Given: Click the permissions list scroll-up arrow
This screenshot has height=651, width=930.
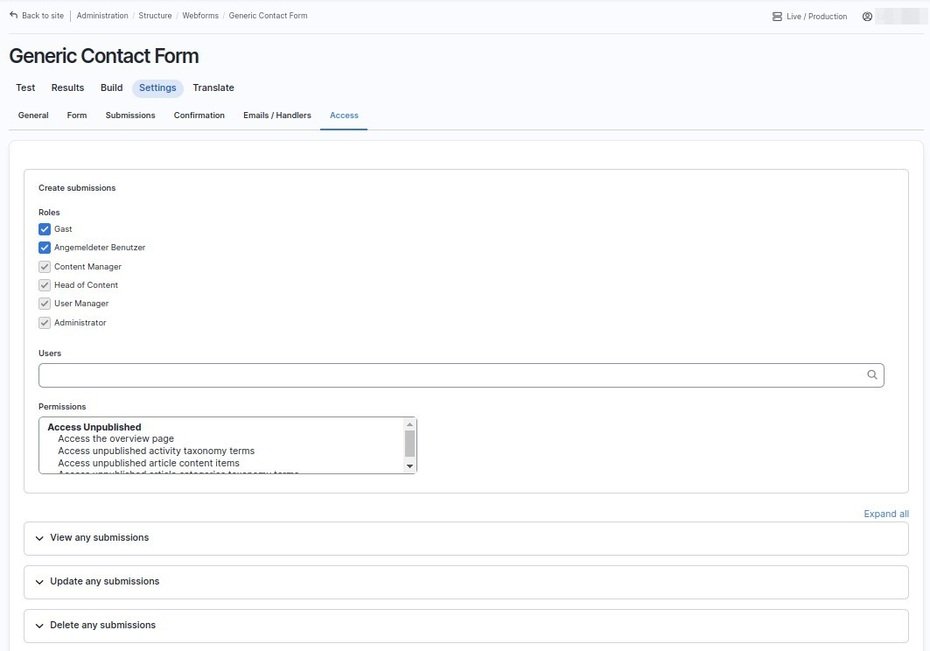Looking at the screenshot, I should pyautogui.click(x=409, y=424).
